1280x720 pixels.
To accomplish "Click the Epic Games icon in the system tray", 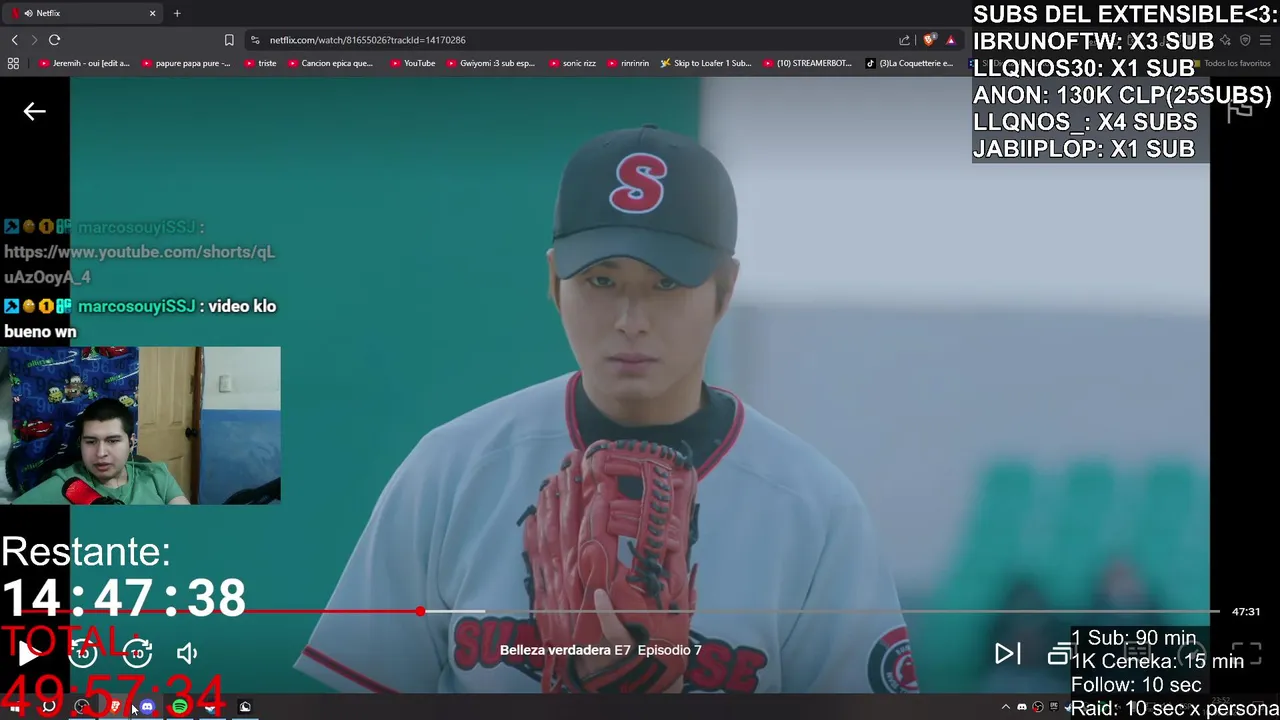I will [x=1053, y=707].
